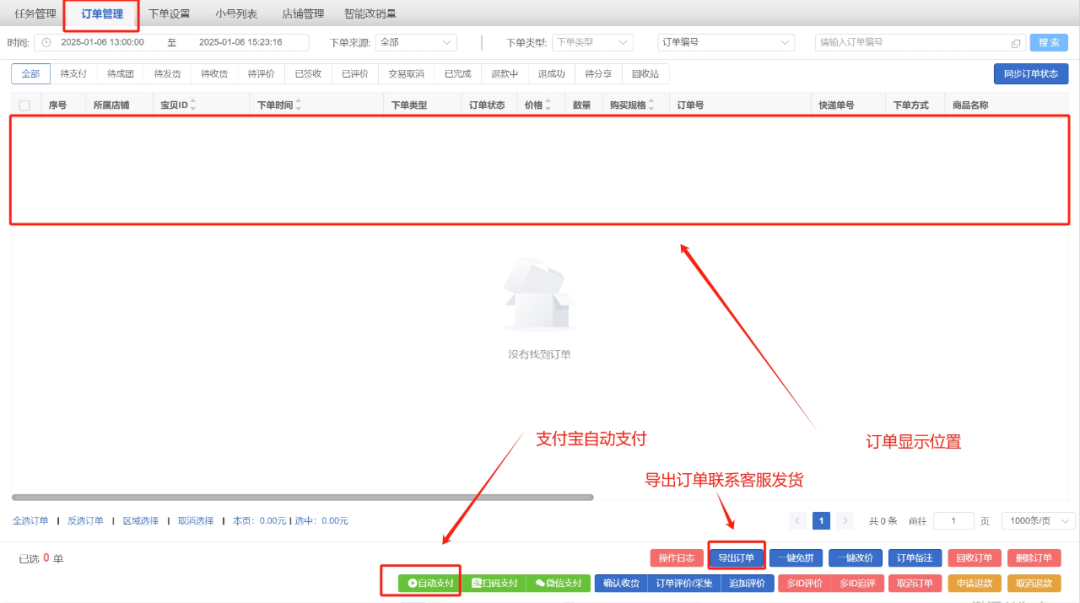This screenshot has height=603, width=1080.
Task: Expand the 下单类型 dropdown filter
Action: point(590,42)
